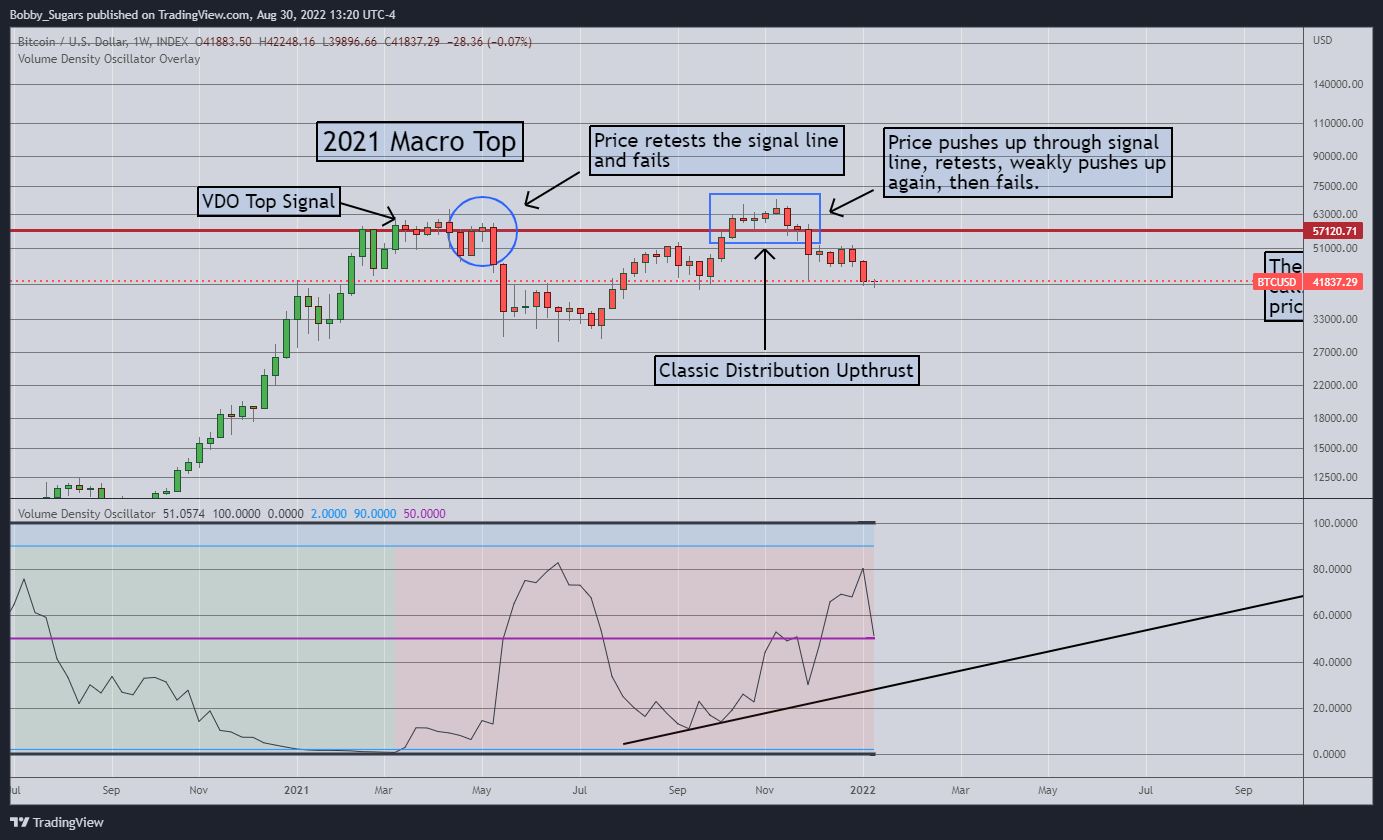This screenshot has height=840, width=1383.
Task: Click the 33000.00 price axis label
Action: 1335,319
